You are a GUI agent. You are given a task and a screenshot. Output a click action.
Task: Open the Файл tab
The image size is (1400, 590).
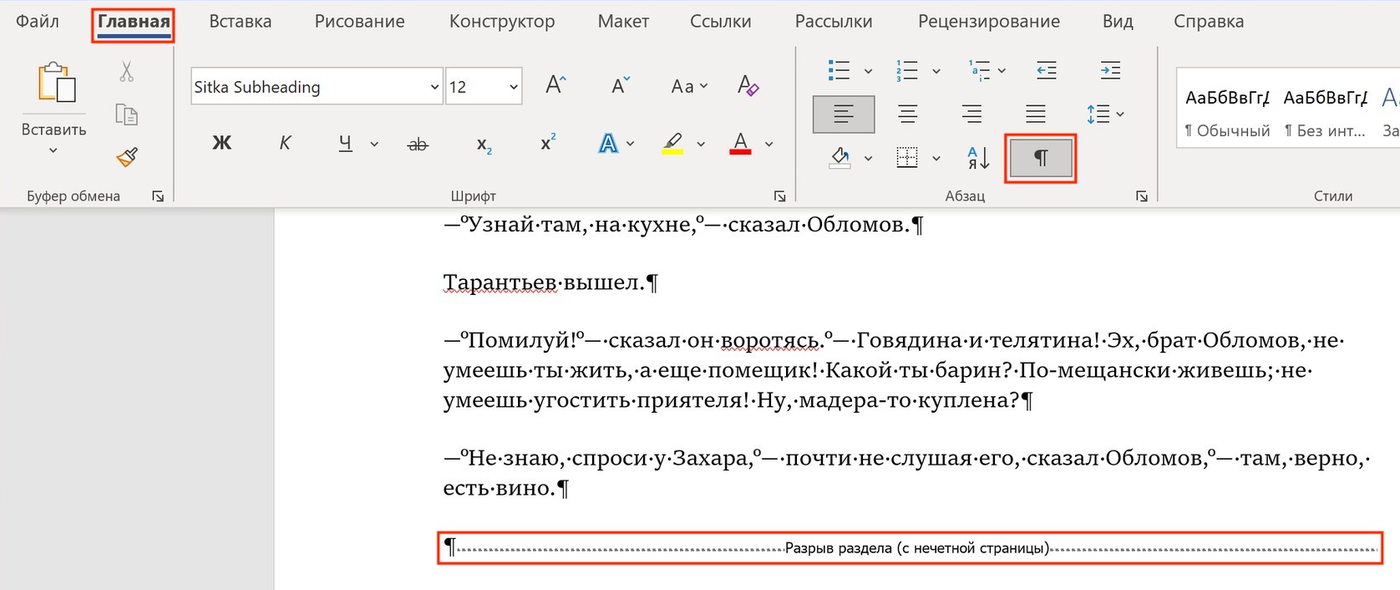tap(37, 21)
